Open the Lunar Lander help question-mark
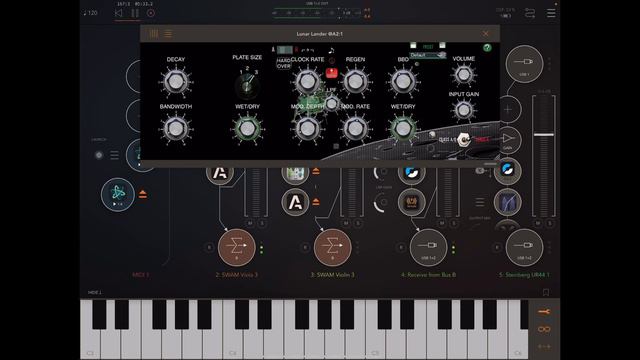640x360 pixels. click(487, 48)
